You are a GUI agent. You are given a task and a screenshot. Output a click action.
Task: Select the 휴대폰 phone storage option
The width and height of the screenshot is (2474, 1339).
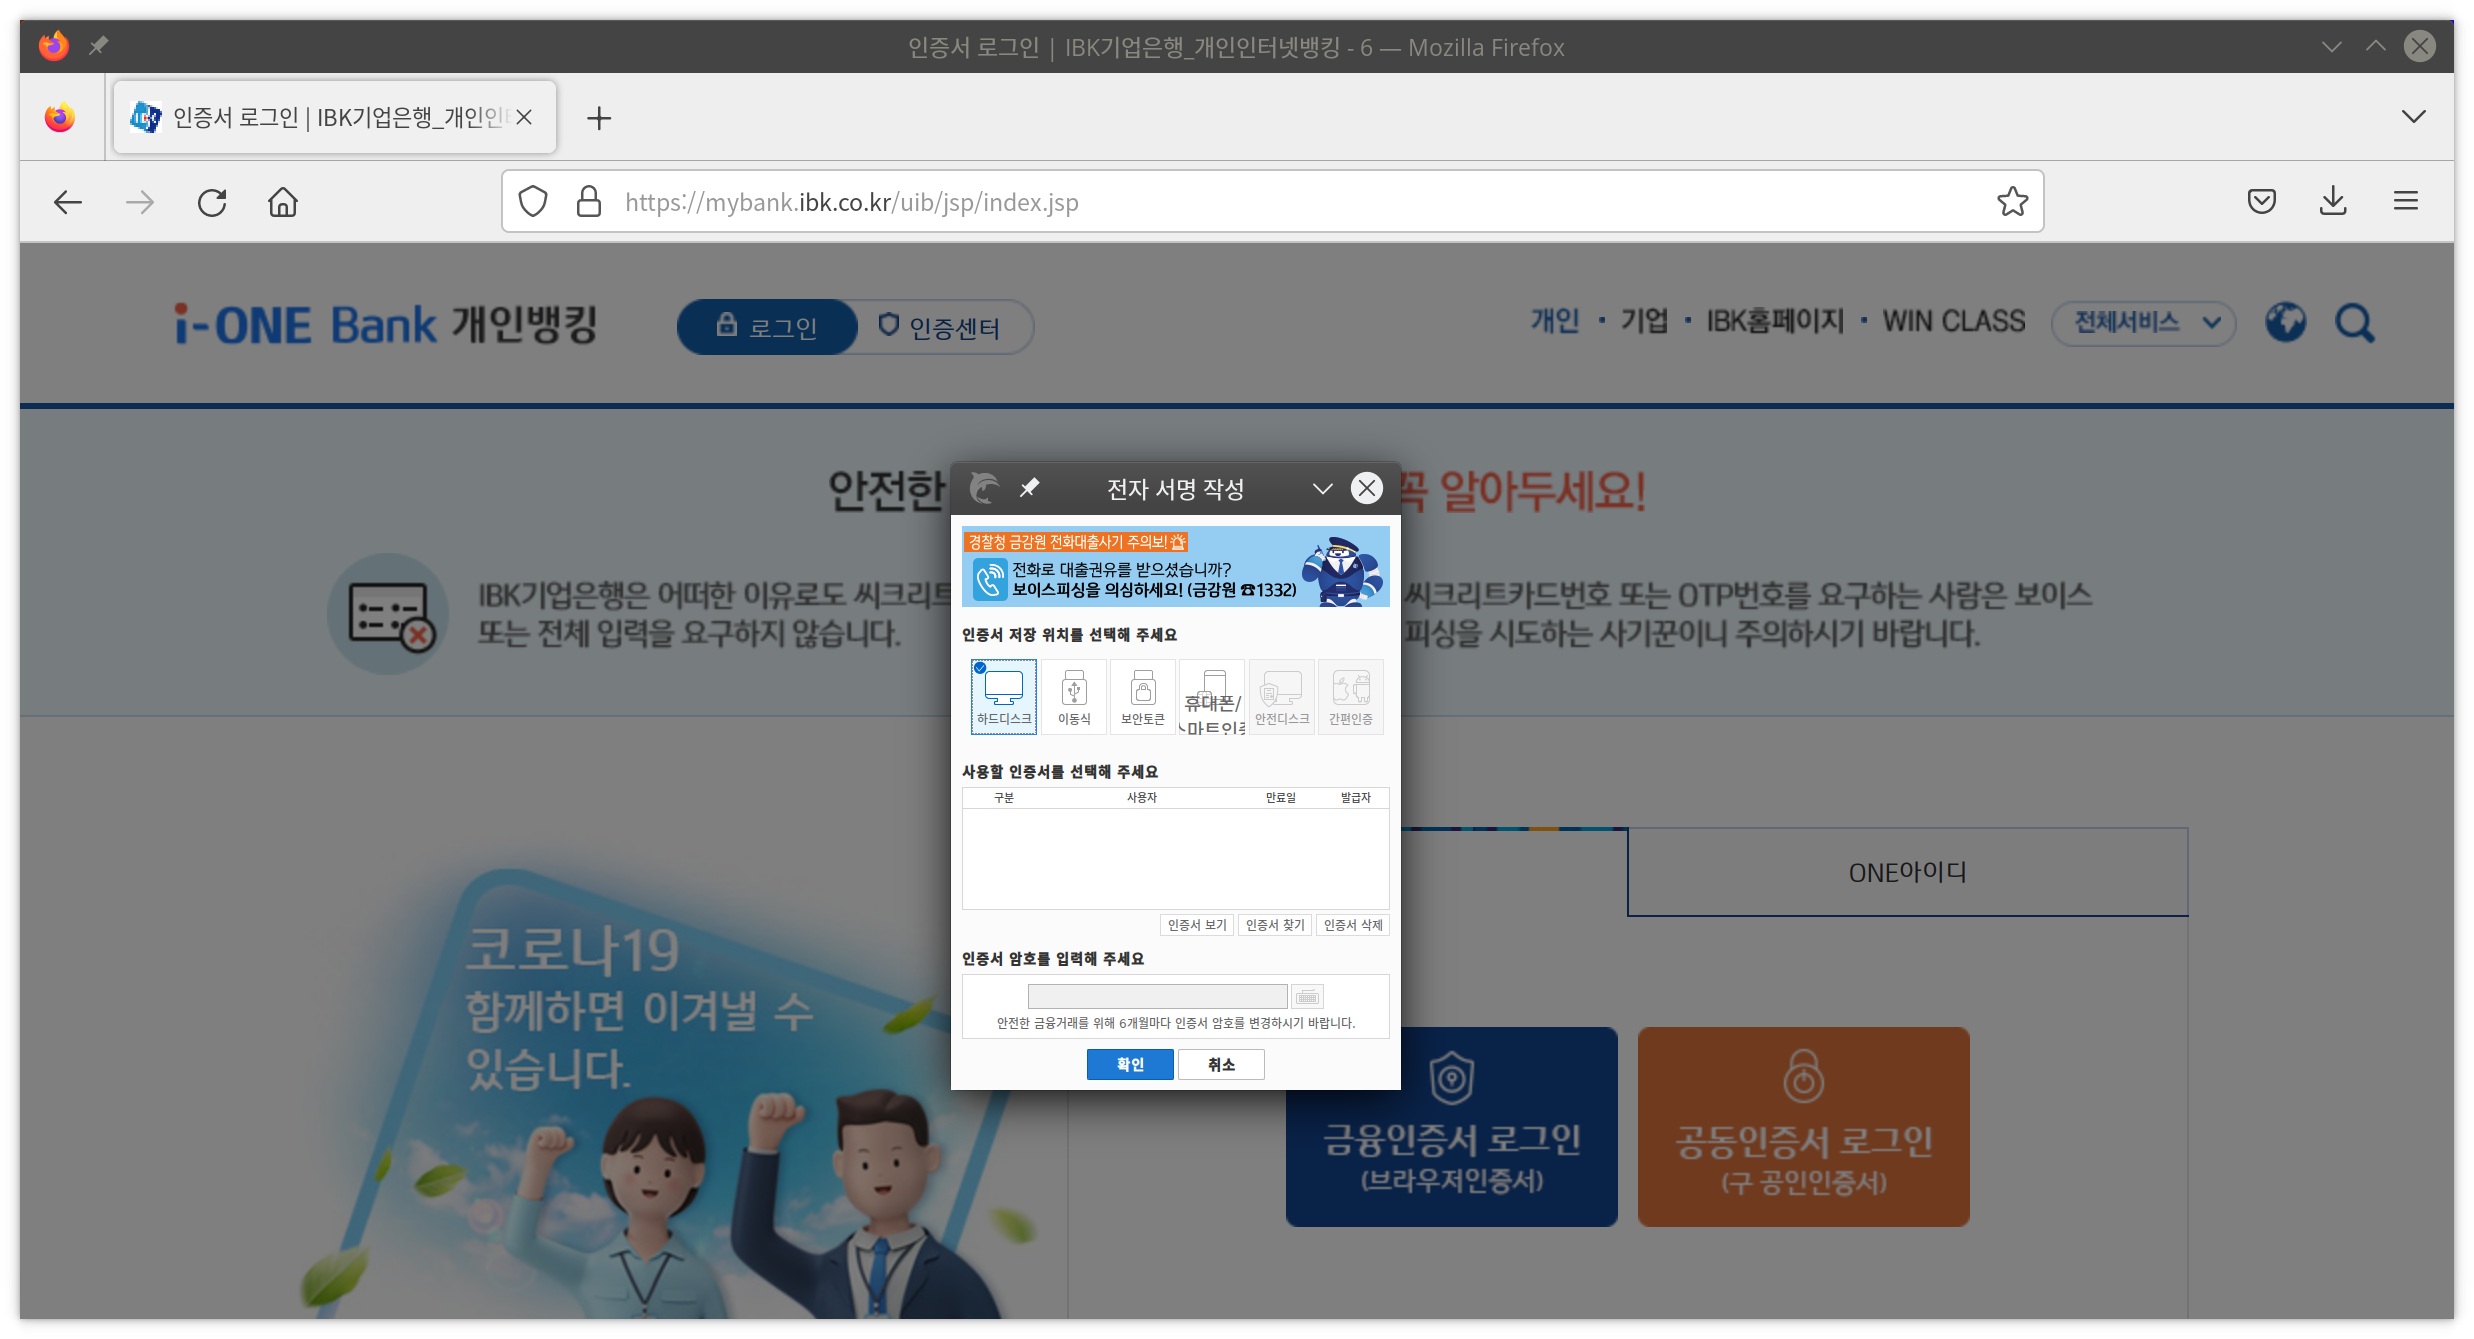point(1212,696)
